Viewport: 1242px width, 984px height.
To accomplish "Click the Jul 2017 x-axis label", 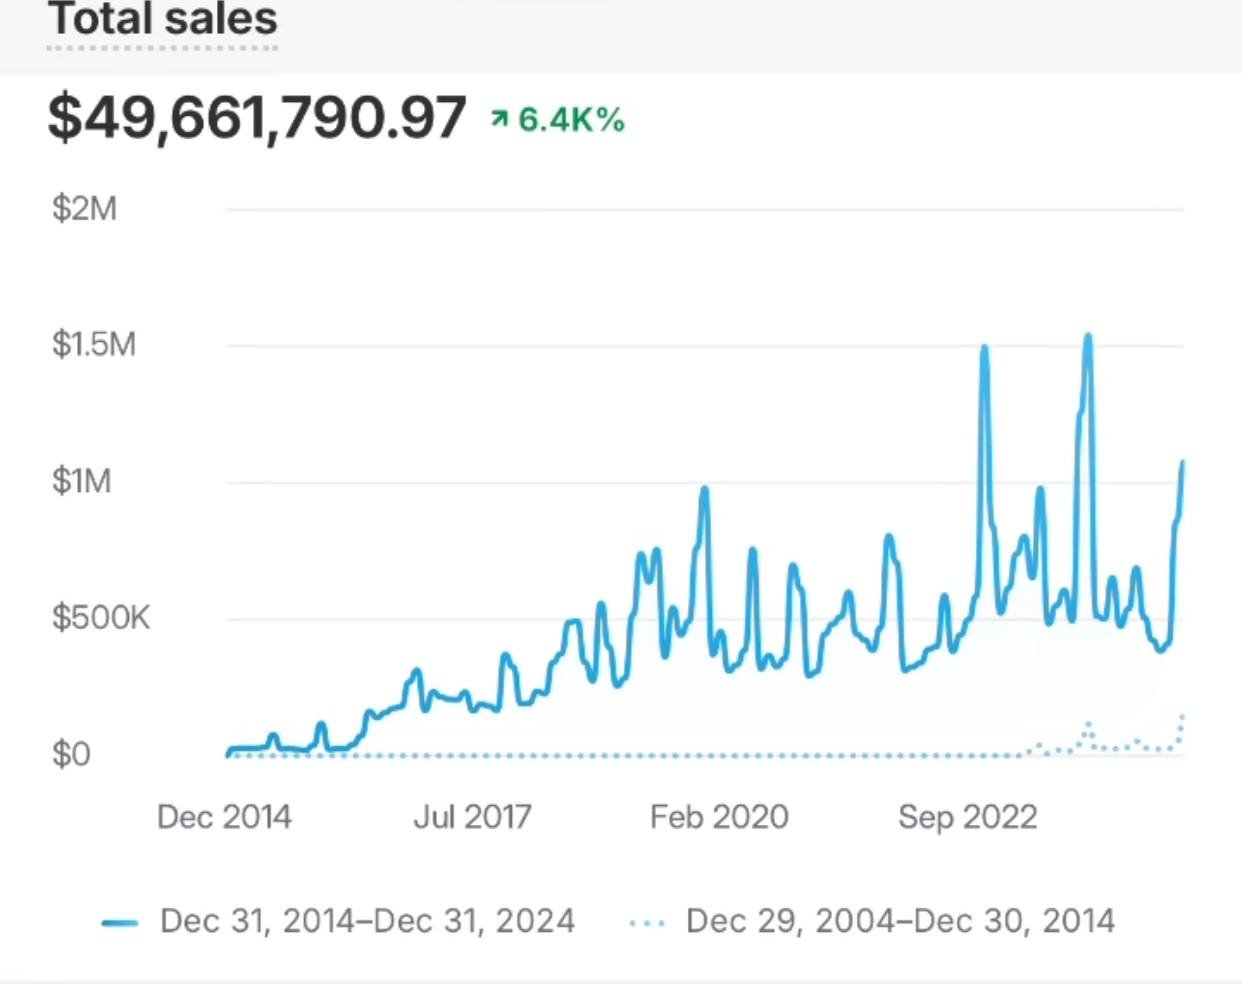I will point(472,817).
